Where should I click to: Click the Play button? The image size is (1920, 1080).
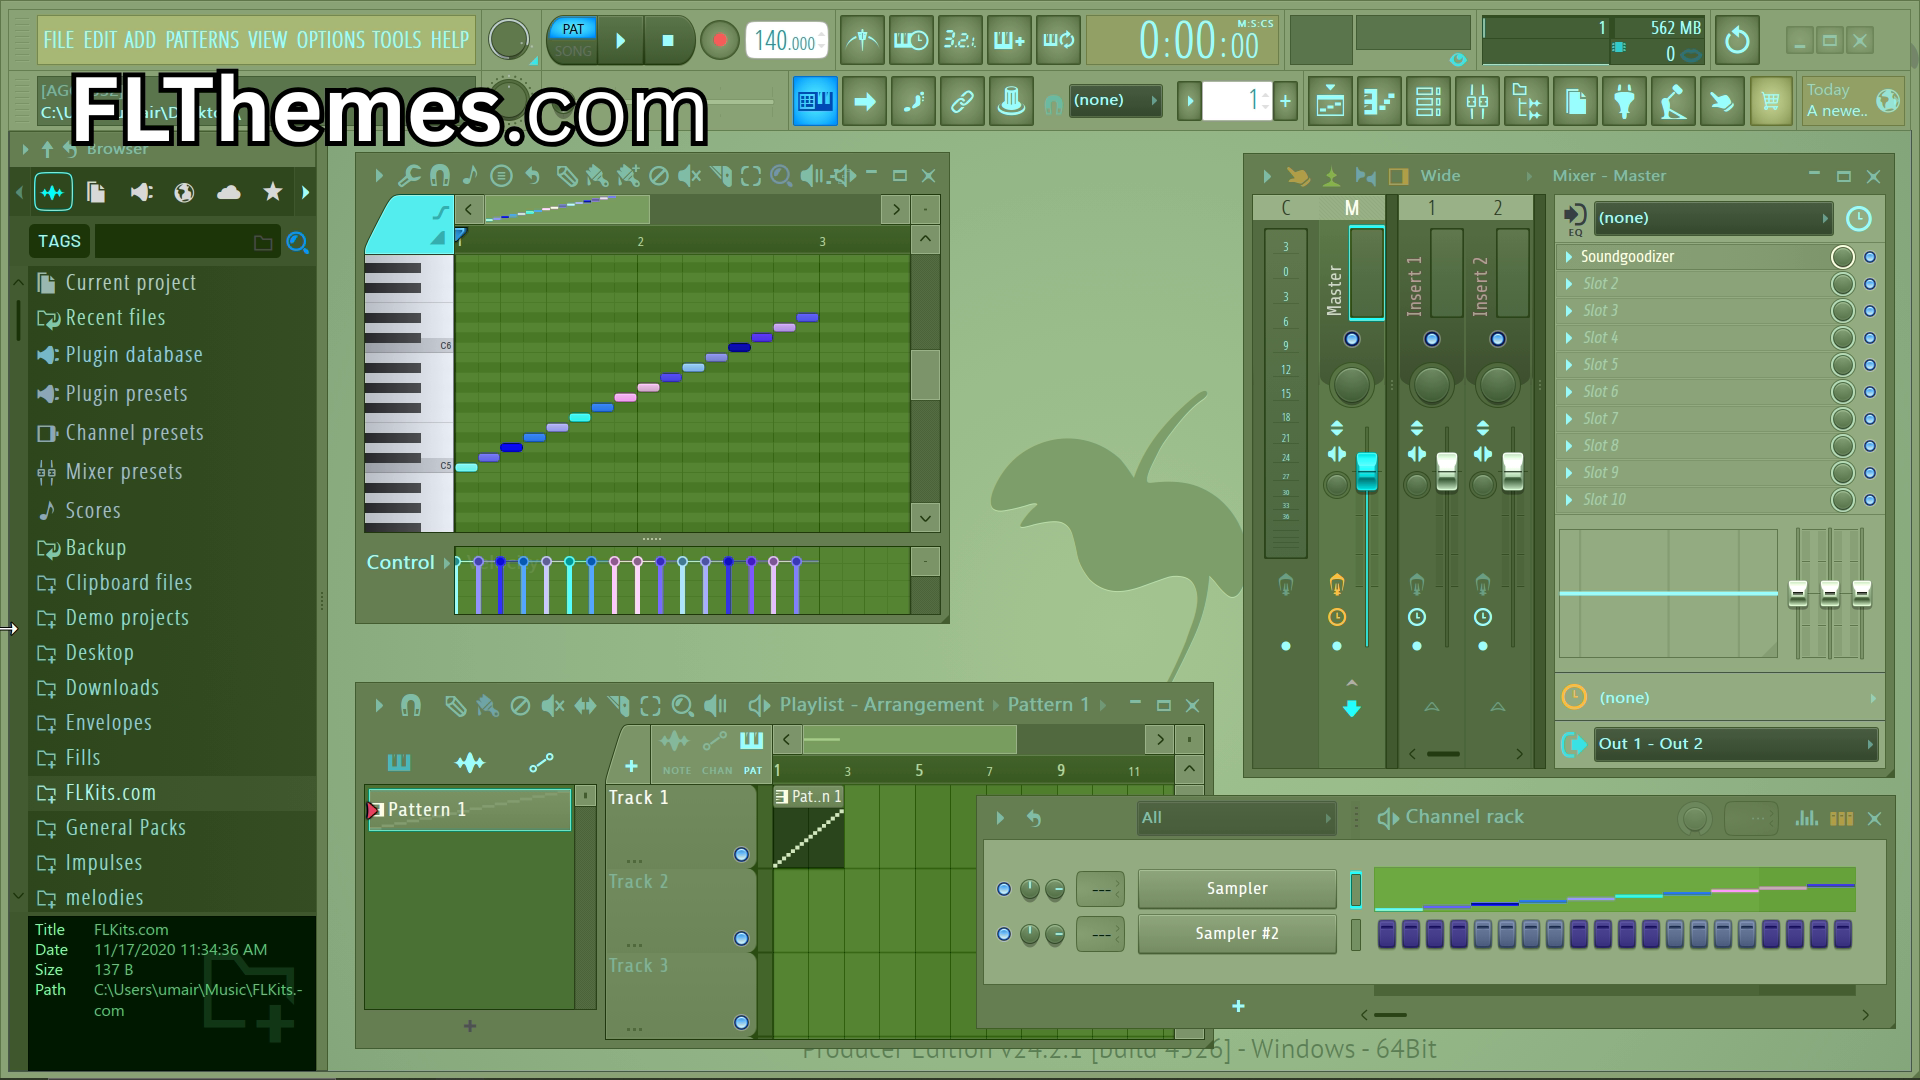[620, 41]
